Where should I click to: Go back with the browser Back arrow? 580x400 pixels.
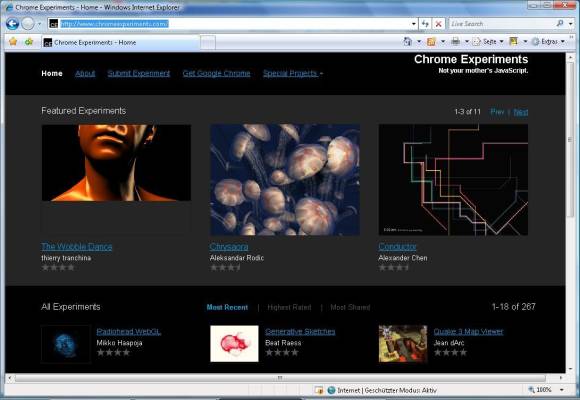click(x=12, y=24)
